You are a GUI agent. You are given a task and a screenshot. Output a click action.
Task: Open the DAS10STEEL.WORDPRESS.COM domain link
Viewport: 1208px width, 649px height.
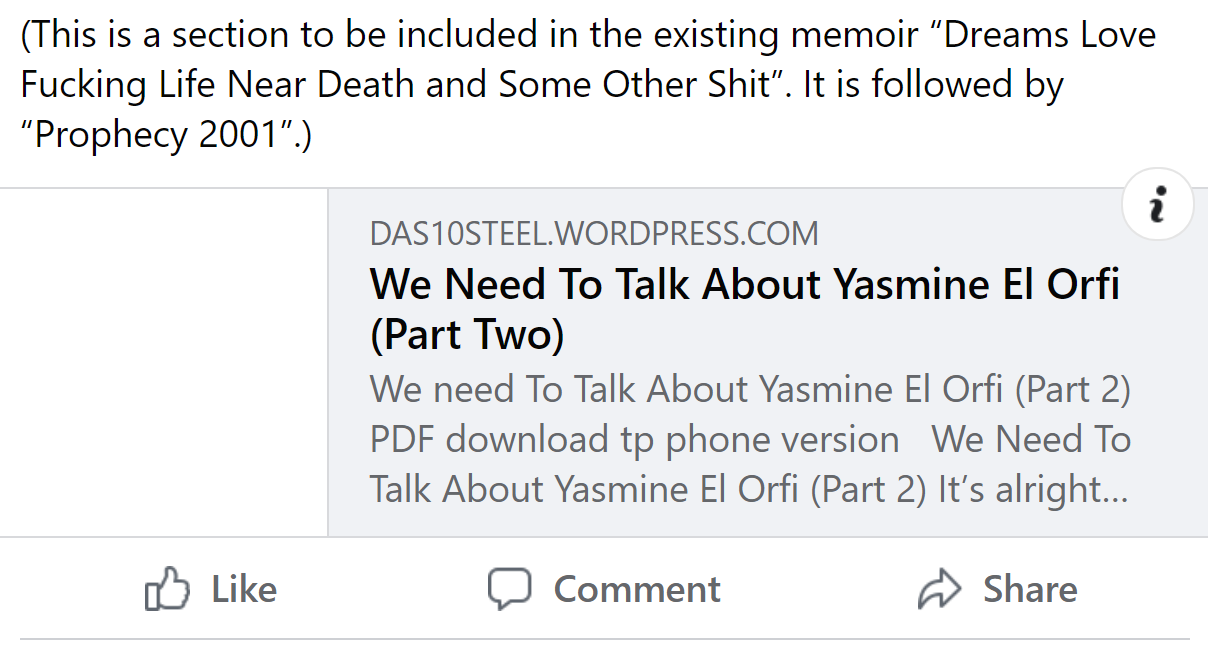[594, 234]
